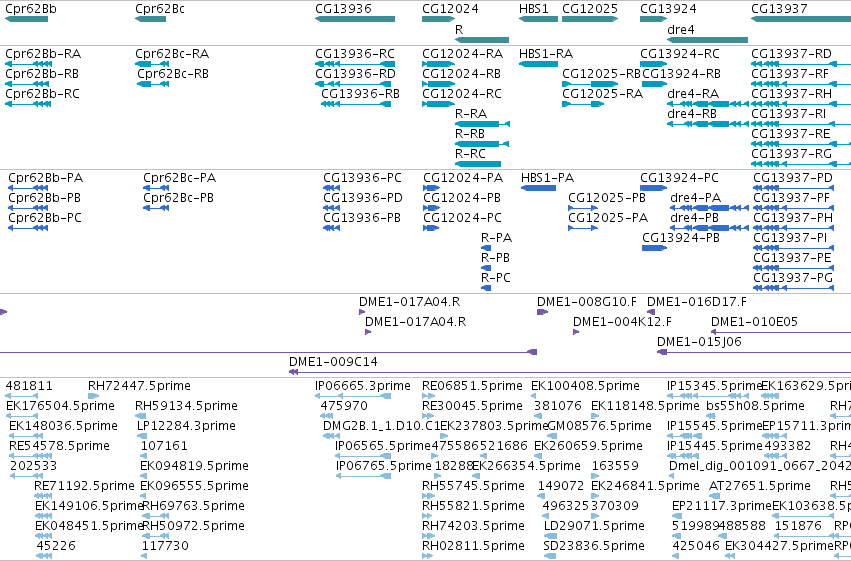
Task: Open EST IP06665.3prime
Action: [x=363, y=386]
